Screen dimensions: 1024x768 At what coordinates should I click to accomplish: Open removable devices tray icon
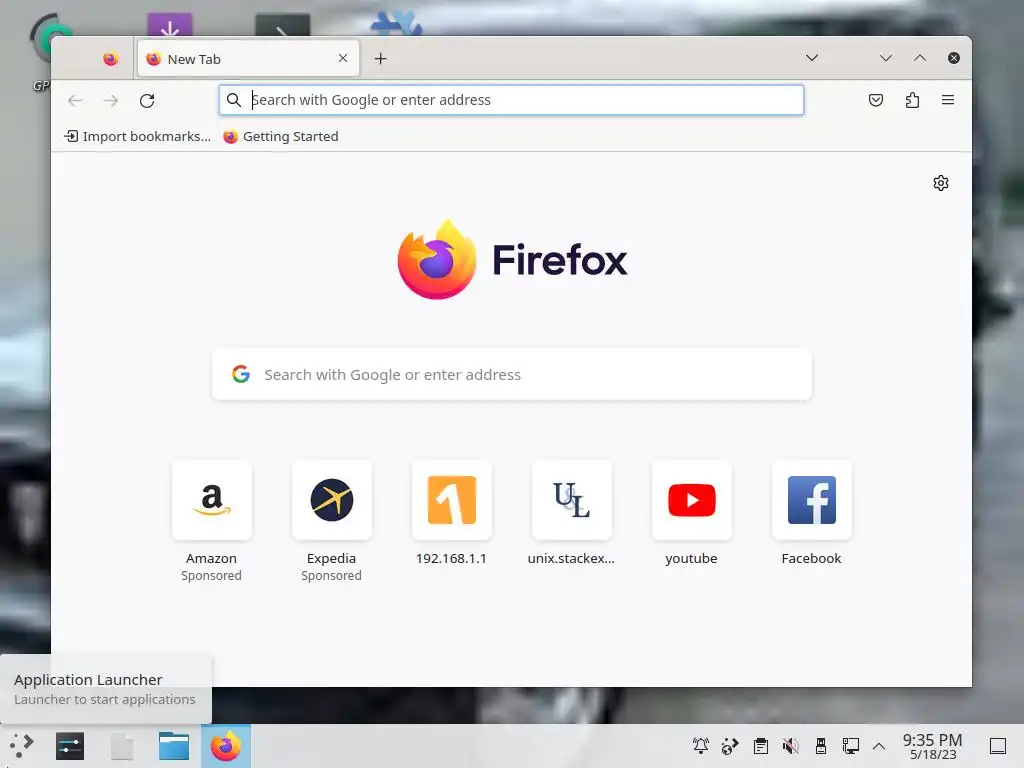pyautogui.click(x=820, y=745)
